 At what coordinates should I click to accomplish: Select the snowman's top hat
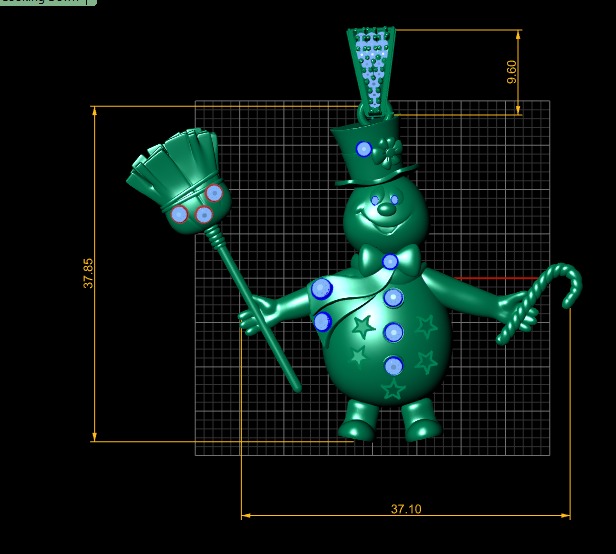tap(373, 153)
